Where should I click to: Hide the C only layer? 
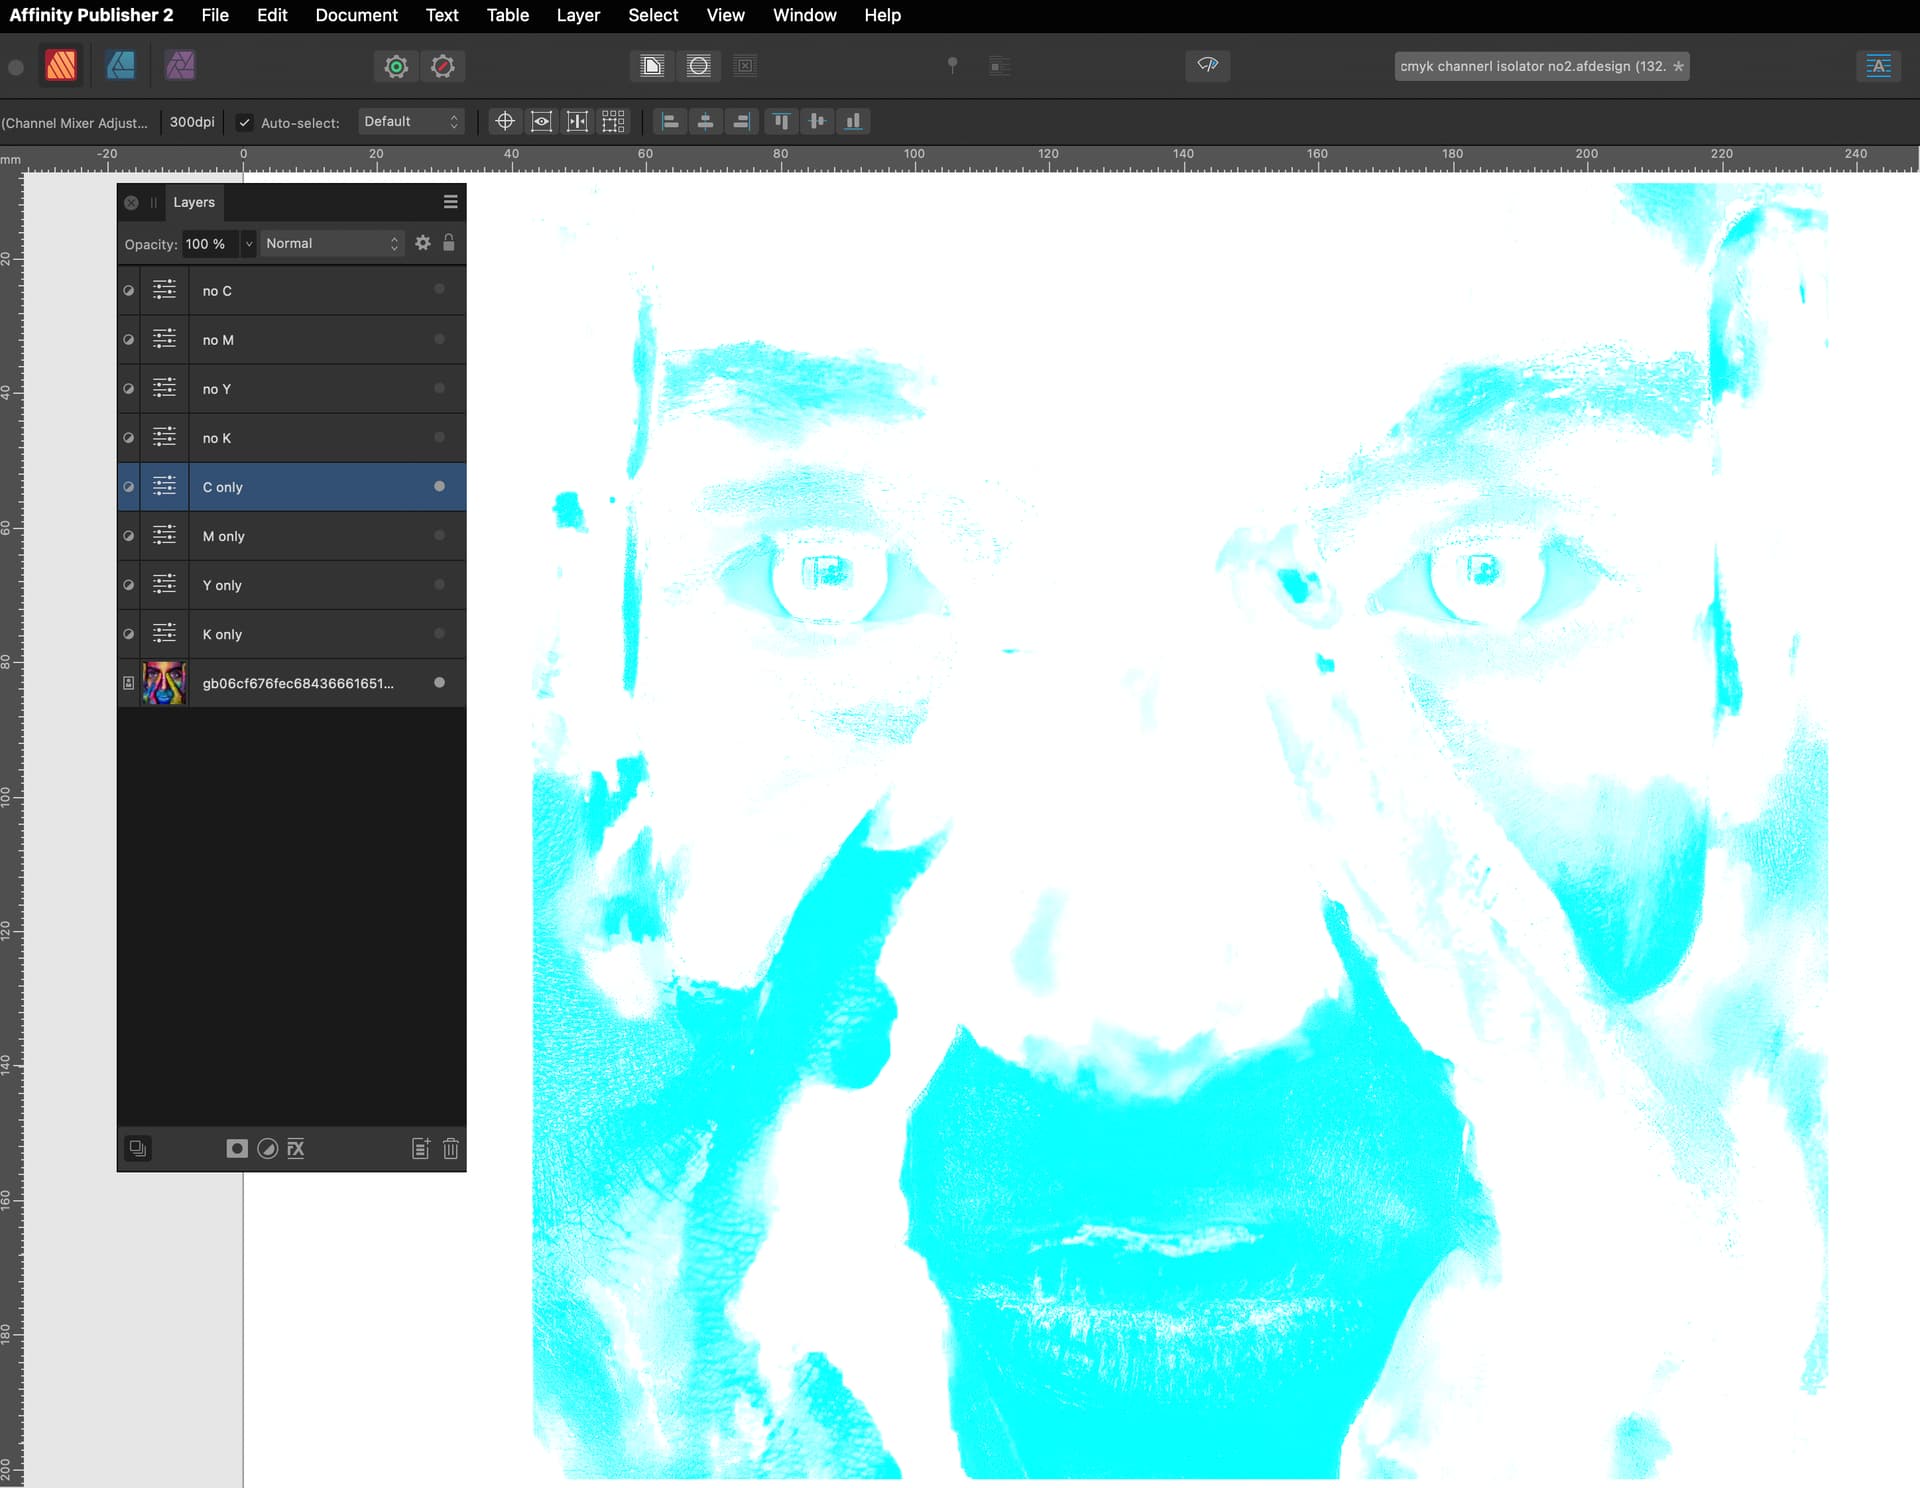(439, 486)
